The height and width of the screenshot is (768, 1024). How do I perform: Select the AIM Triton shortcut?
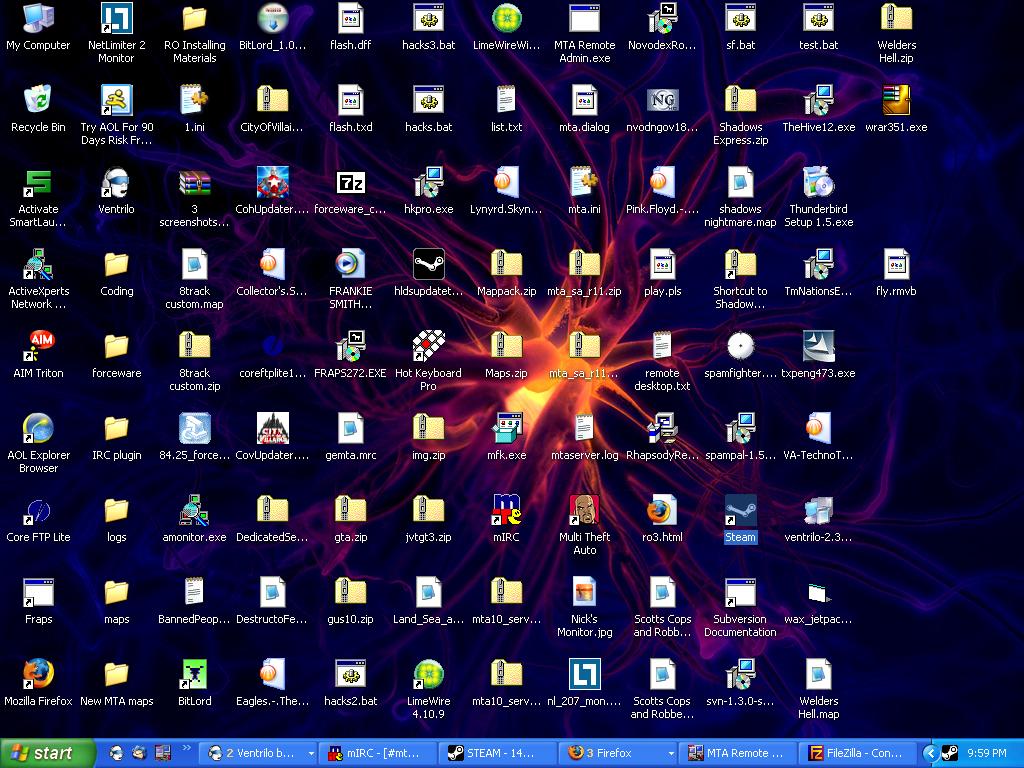coord(38,347)
